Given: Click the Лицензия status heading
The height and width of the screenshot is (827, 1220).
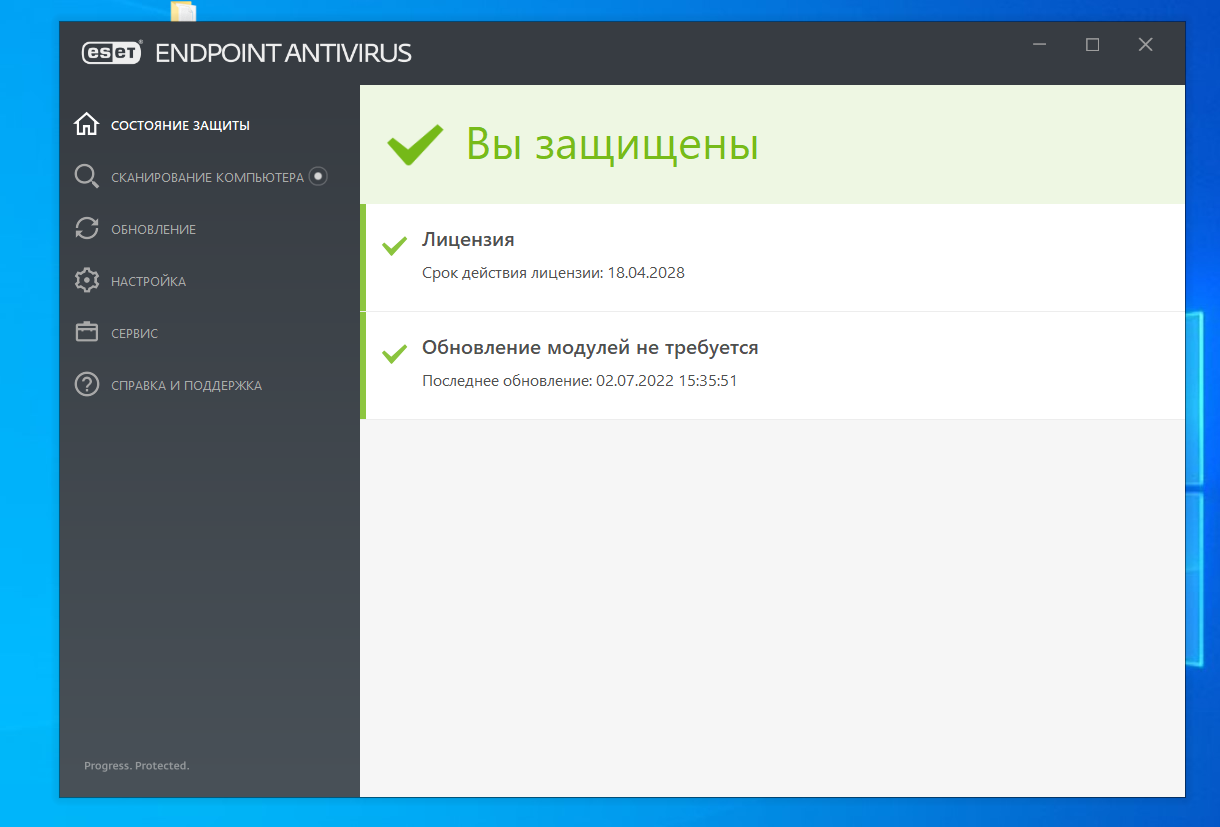Looking at the screenshot, I should tap(468, 240).
